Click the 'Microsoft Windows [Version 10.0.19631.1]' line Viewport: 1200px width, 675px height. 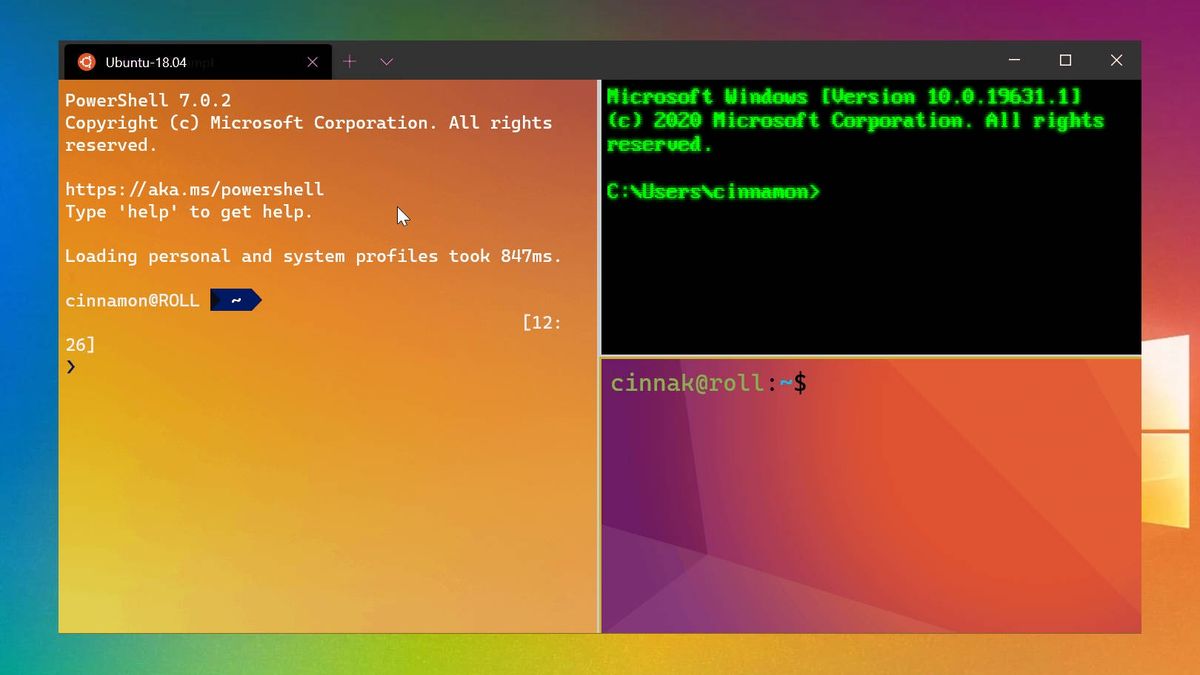pos(843,97)
